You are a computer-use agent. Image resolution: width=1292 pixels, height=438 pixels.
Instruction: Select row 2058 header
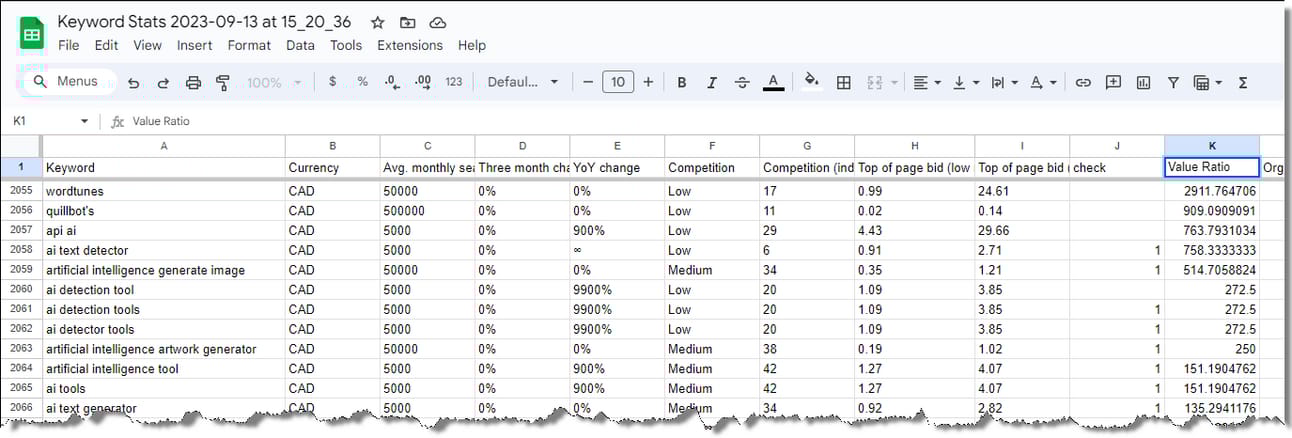click(x=21, y=250)
